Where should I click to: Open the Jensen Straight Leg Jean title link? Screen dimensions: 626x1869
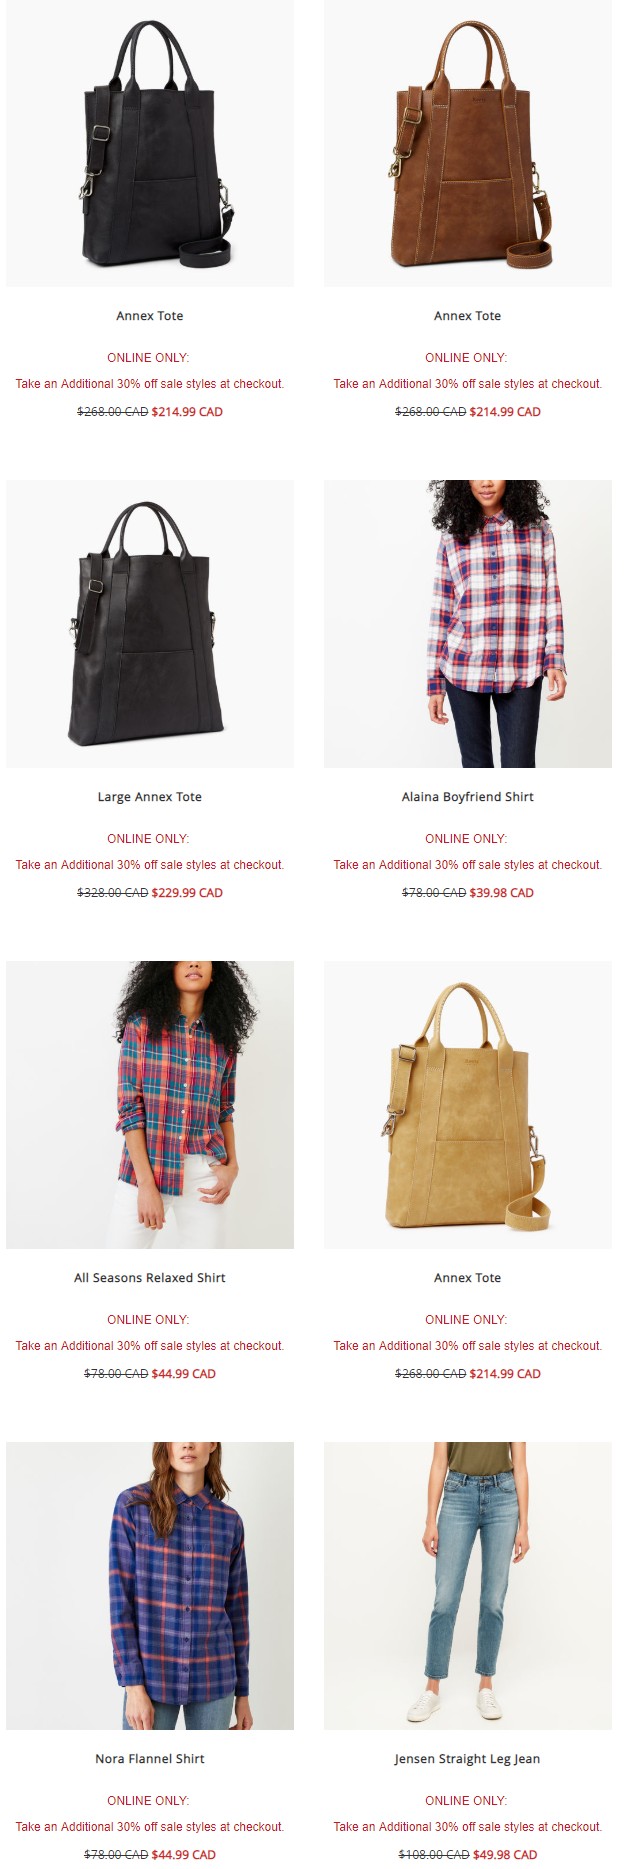(467, 1759)
